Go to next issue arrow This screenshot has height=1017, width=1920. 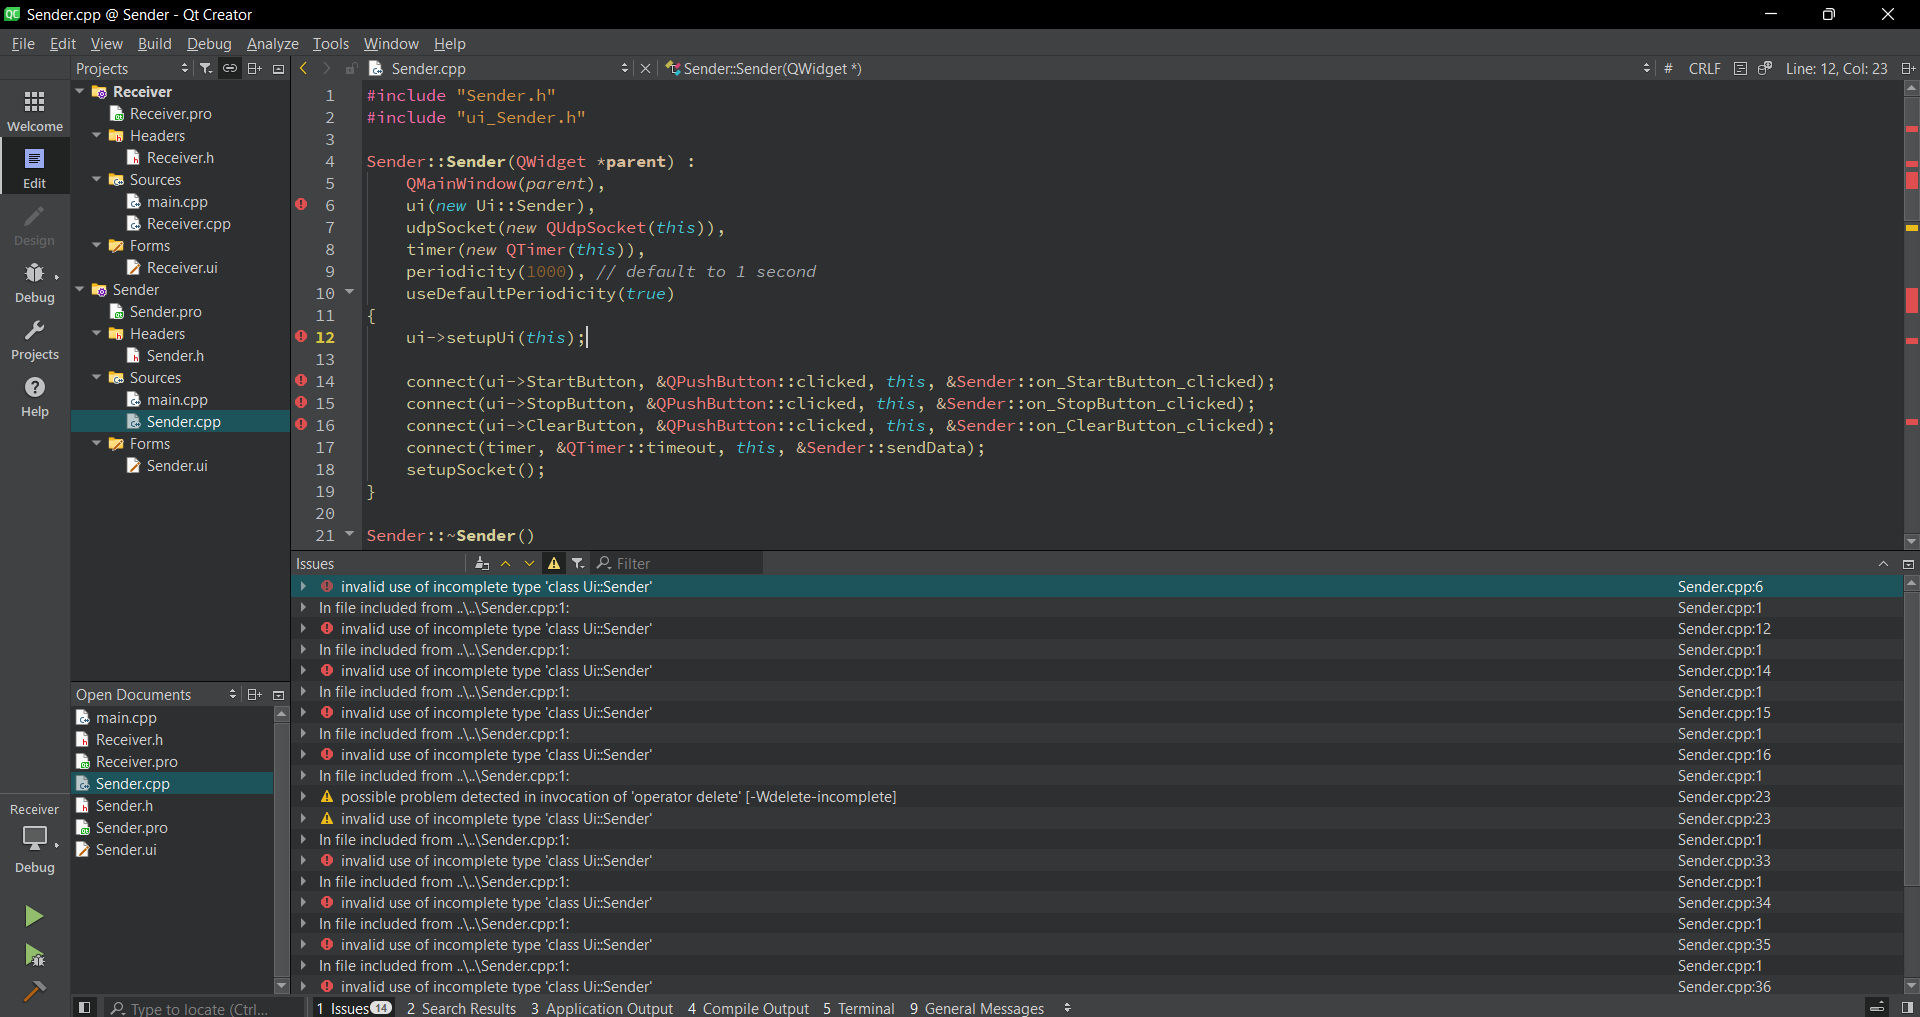(529, 563)
